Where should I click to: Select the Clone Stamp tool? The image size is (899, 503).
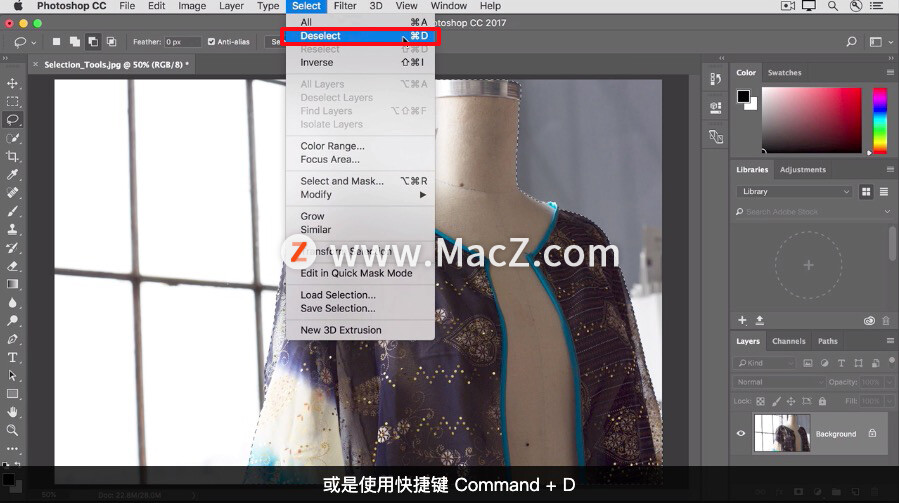12,229
